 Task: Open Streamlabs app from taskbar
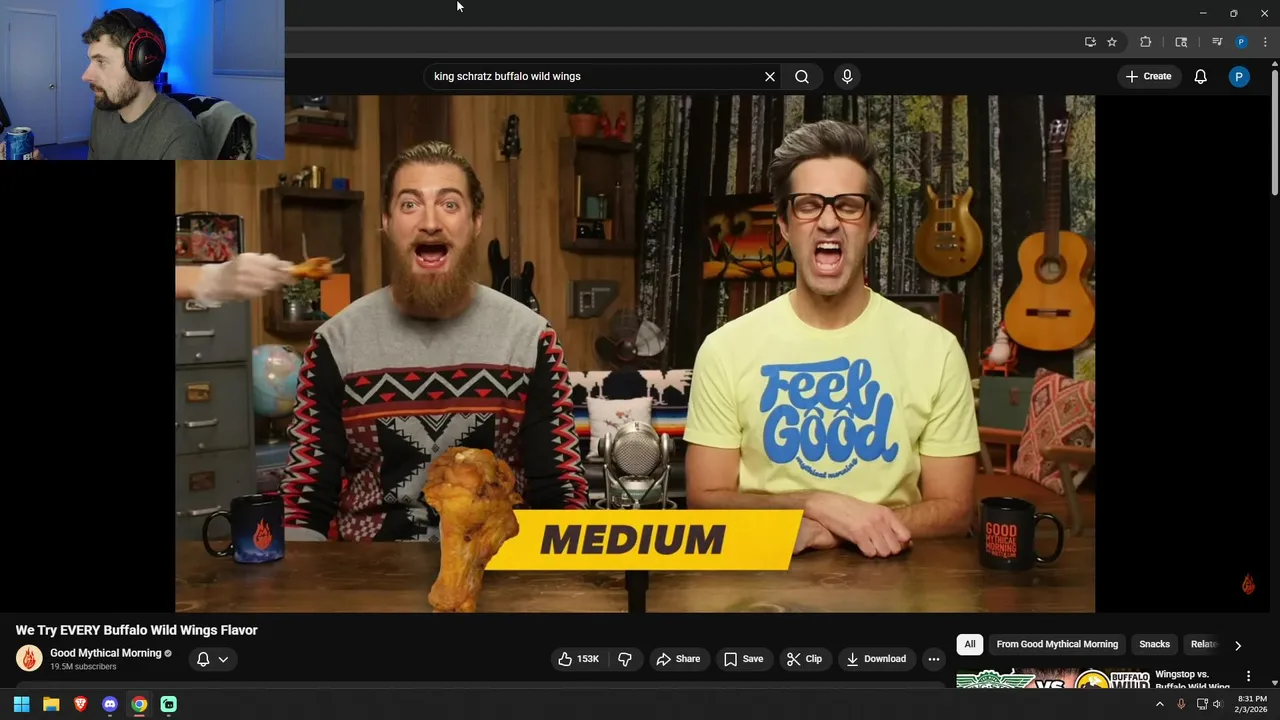click(168, 704)
